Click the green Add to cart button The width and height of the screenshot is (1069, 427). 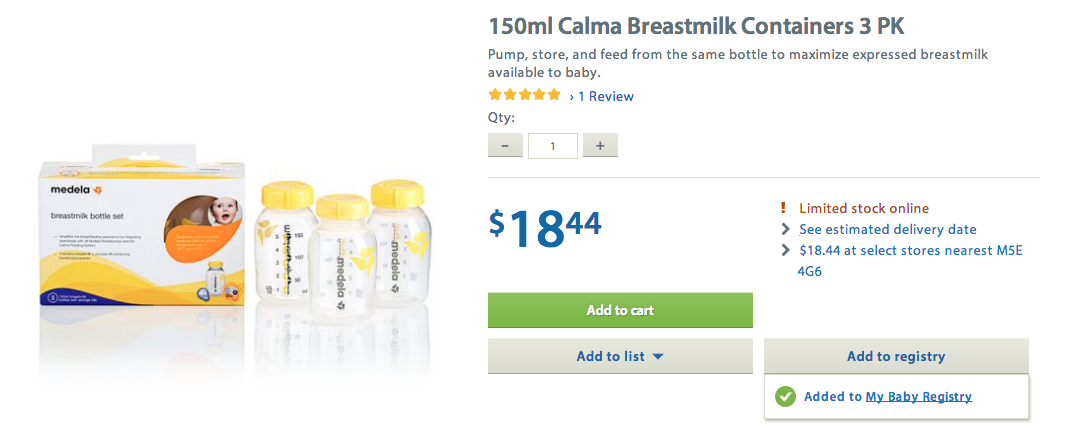click(x=620, y=310)
